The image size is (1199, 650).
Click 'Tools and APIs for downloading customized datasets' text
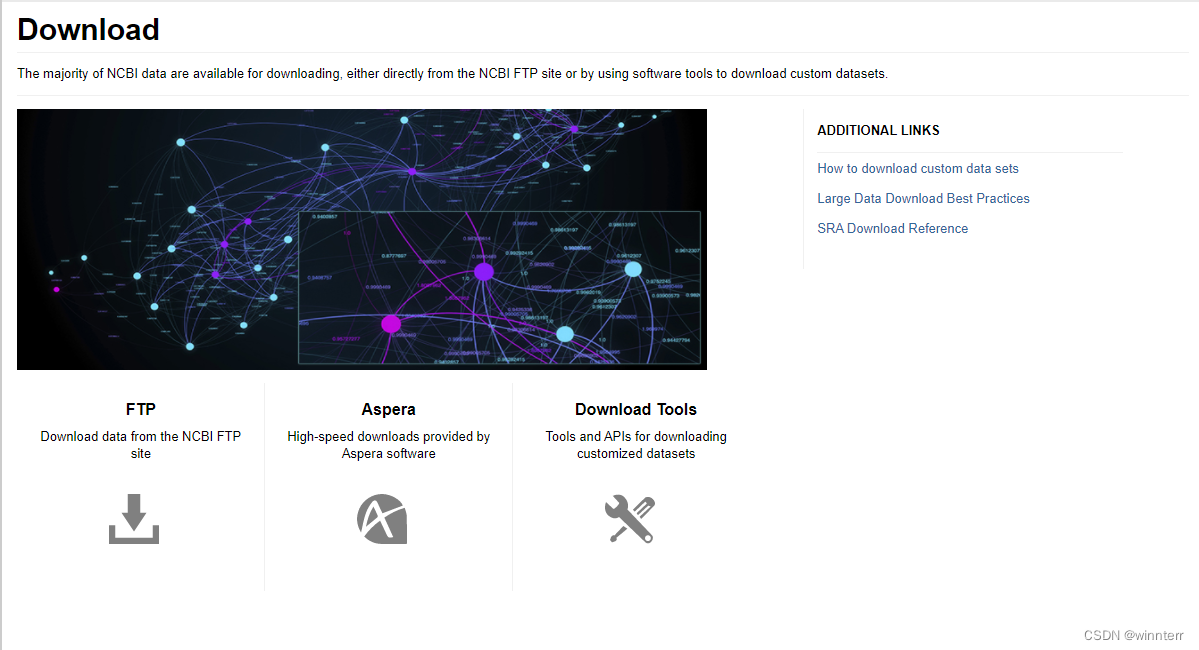pyautogui.click(x=636, y=444)
